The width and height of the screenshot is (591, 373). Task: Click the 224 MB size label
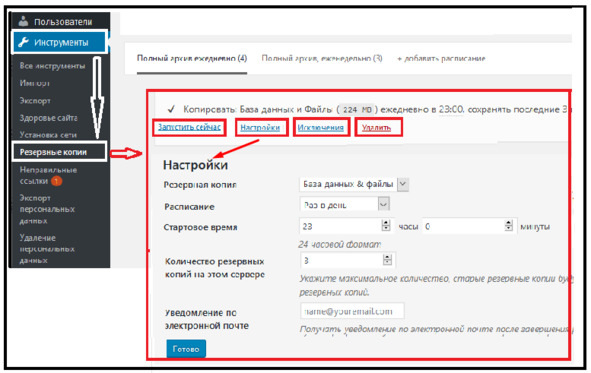coord(357,110)
